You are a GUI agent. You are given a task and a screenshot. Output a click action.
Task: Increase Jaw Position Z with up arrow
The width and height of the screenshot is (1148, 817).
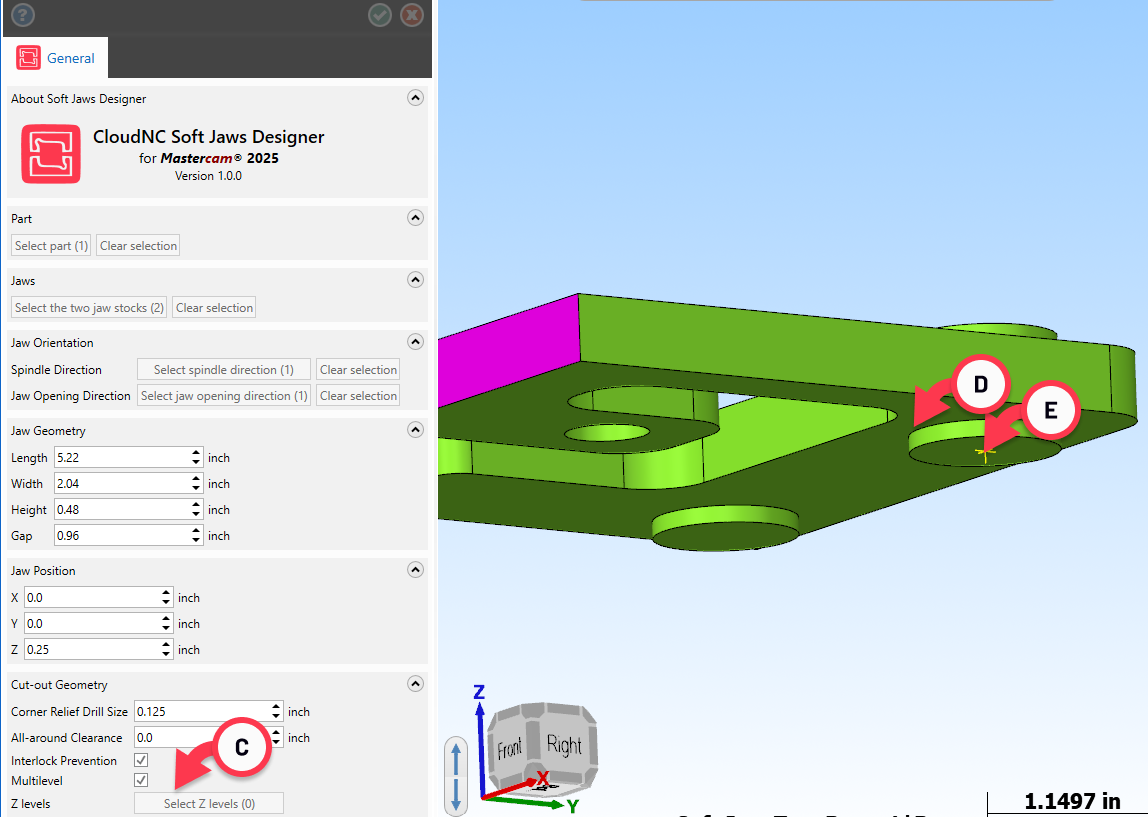coord(166,644)
